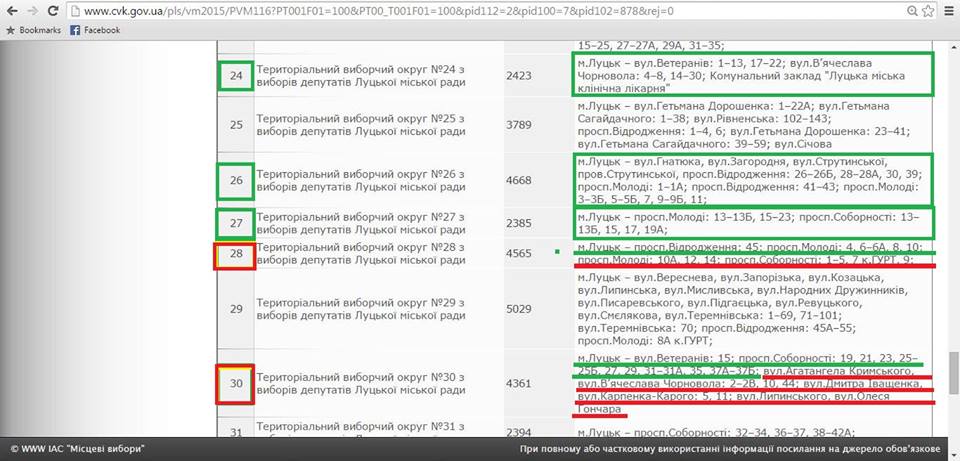Click the browser Back arrow
This screenshot has width=960, height=461.
[x=11, y=12]
